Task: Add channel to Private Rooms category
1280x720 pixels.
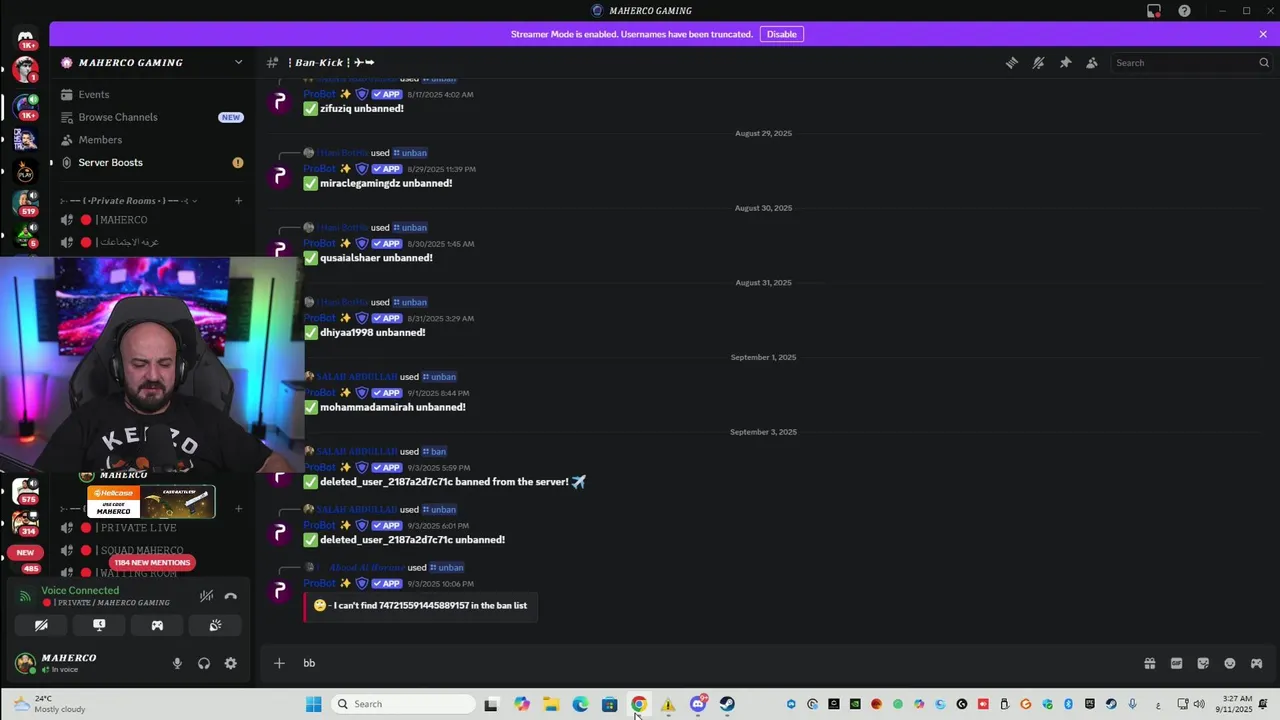Action: tap(238, 201)
